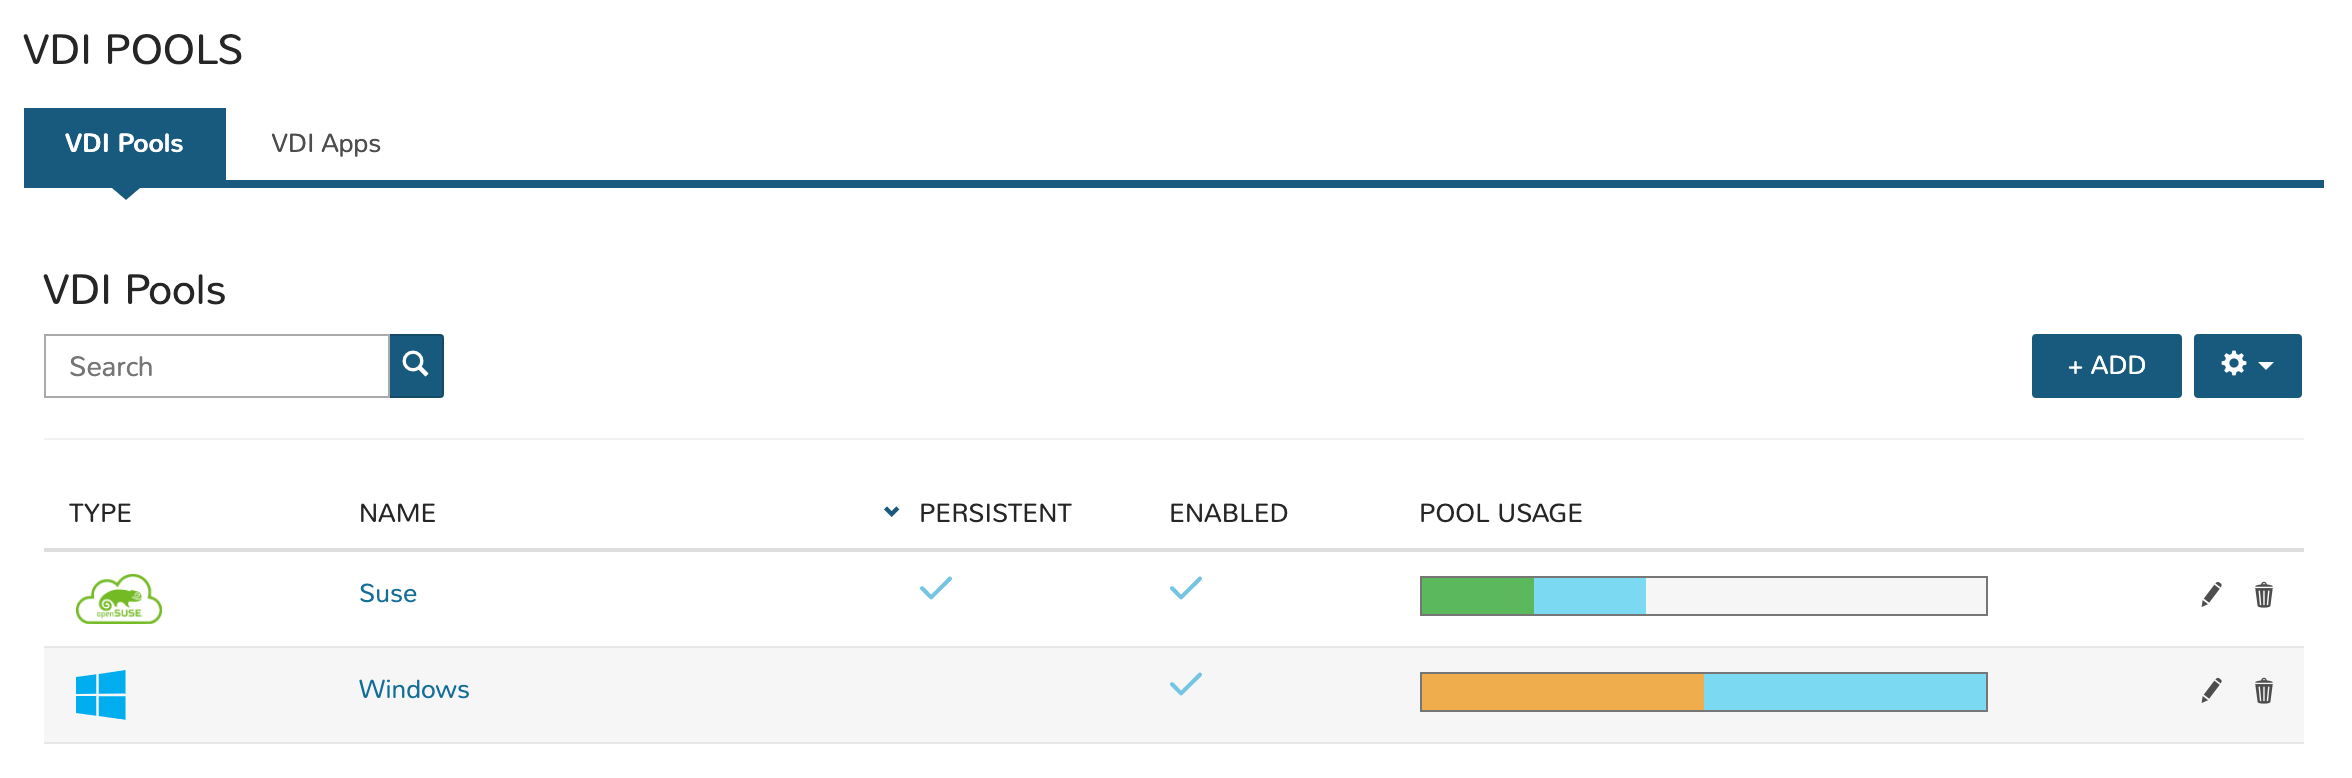Delete the Suse pool using trash icon
2352x778 pixels.
tap(2264, 595)
